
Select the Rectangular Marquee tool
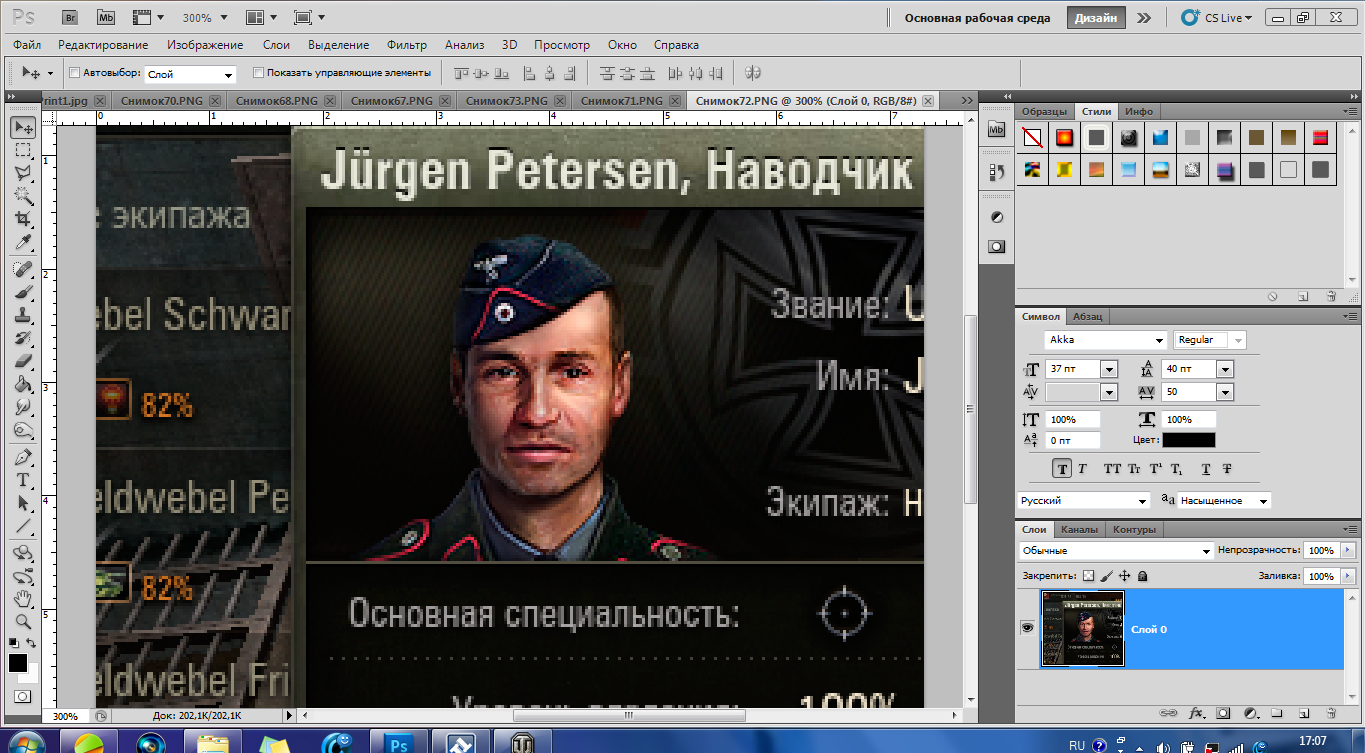point(22,150)
